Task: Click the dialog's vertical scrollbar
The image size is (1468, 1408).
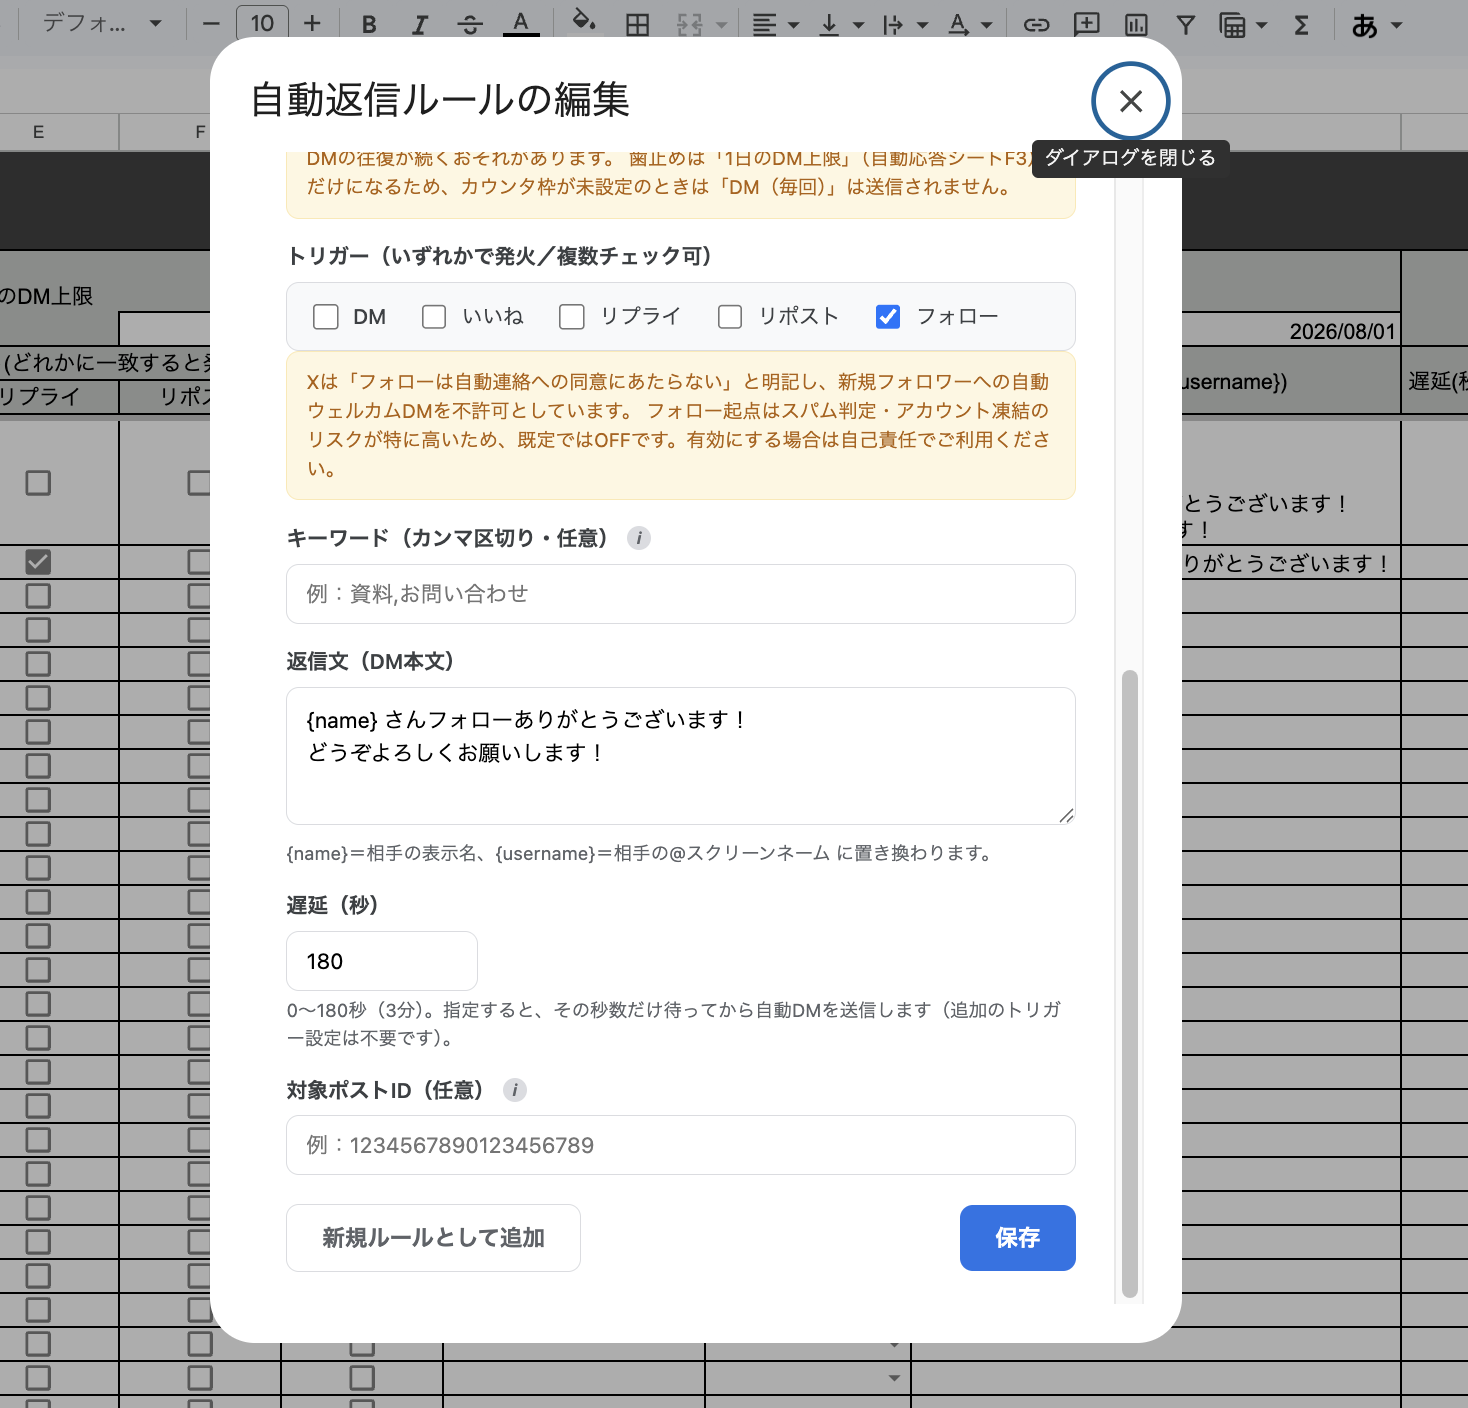Action: 1130,984
